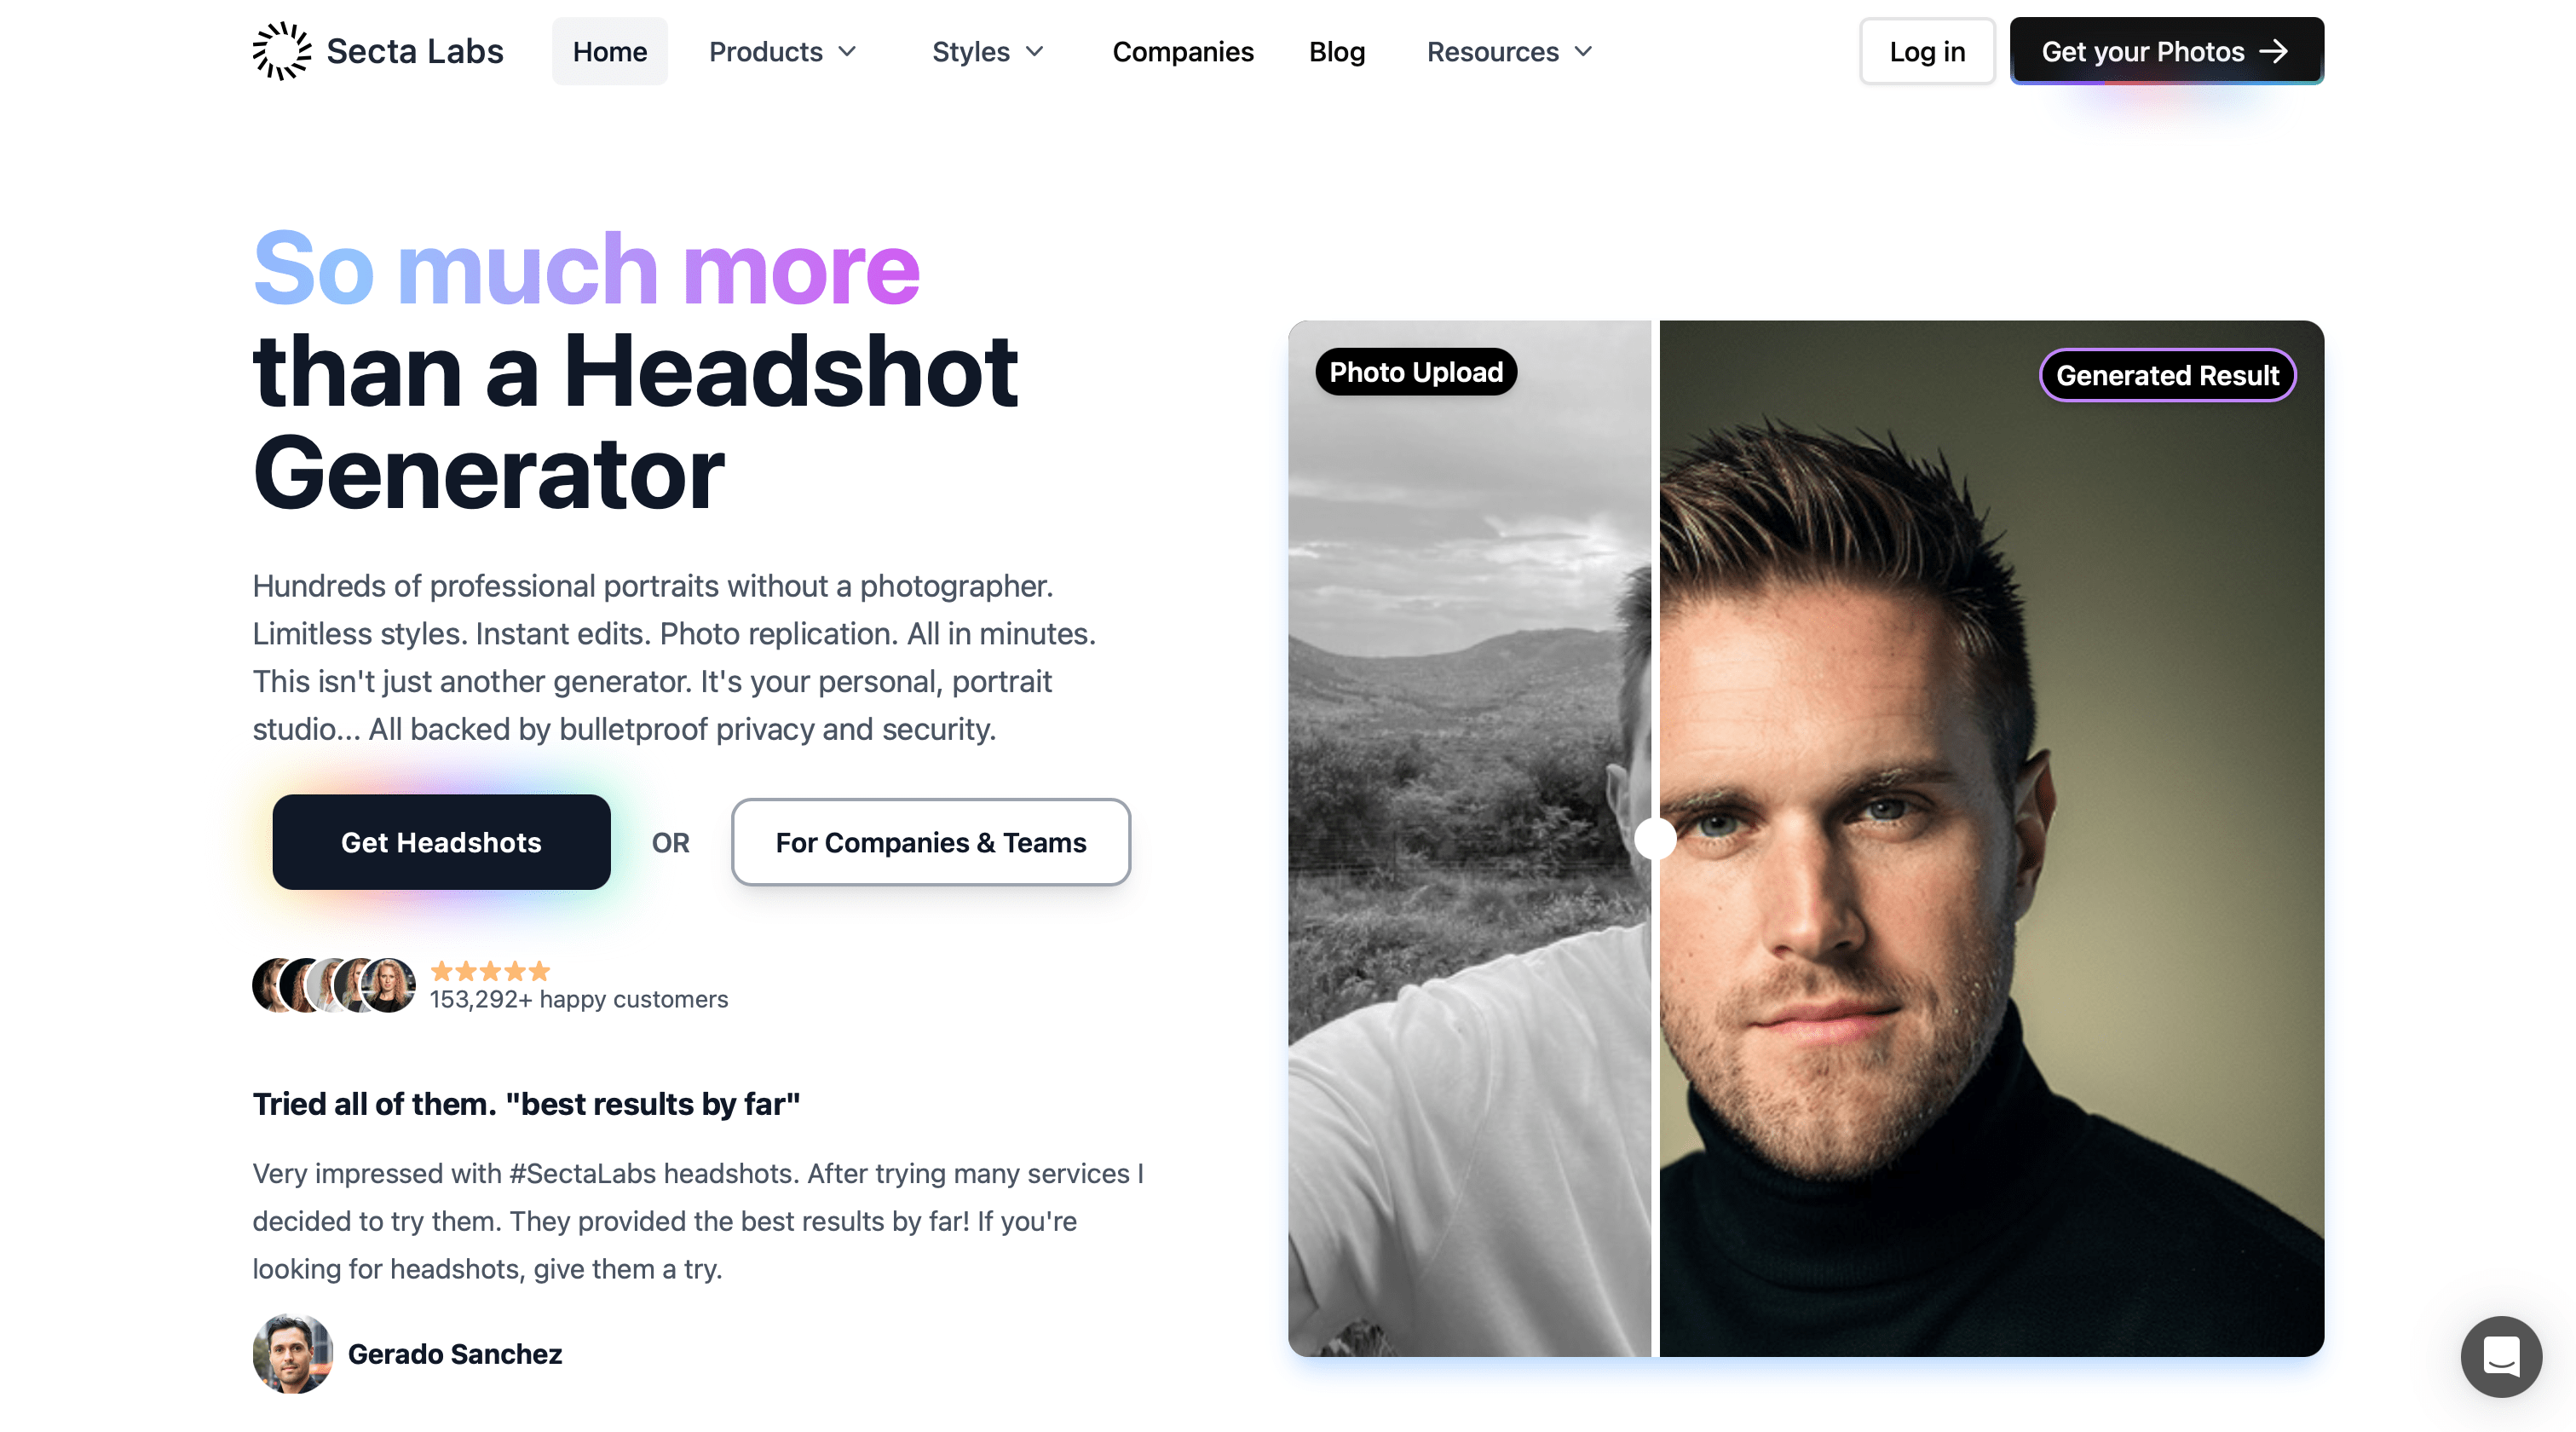Image resolution: width=2576 pixels, height=1432 pixels.
Task: Expand the Resources dropdown menu
Action: tap(1509, 51)
